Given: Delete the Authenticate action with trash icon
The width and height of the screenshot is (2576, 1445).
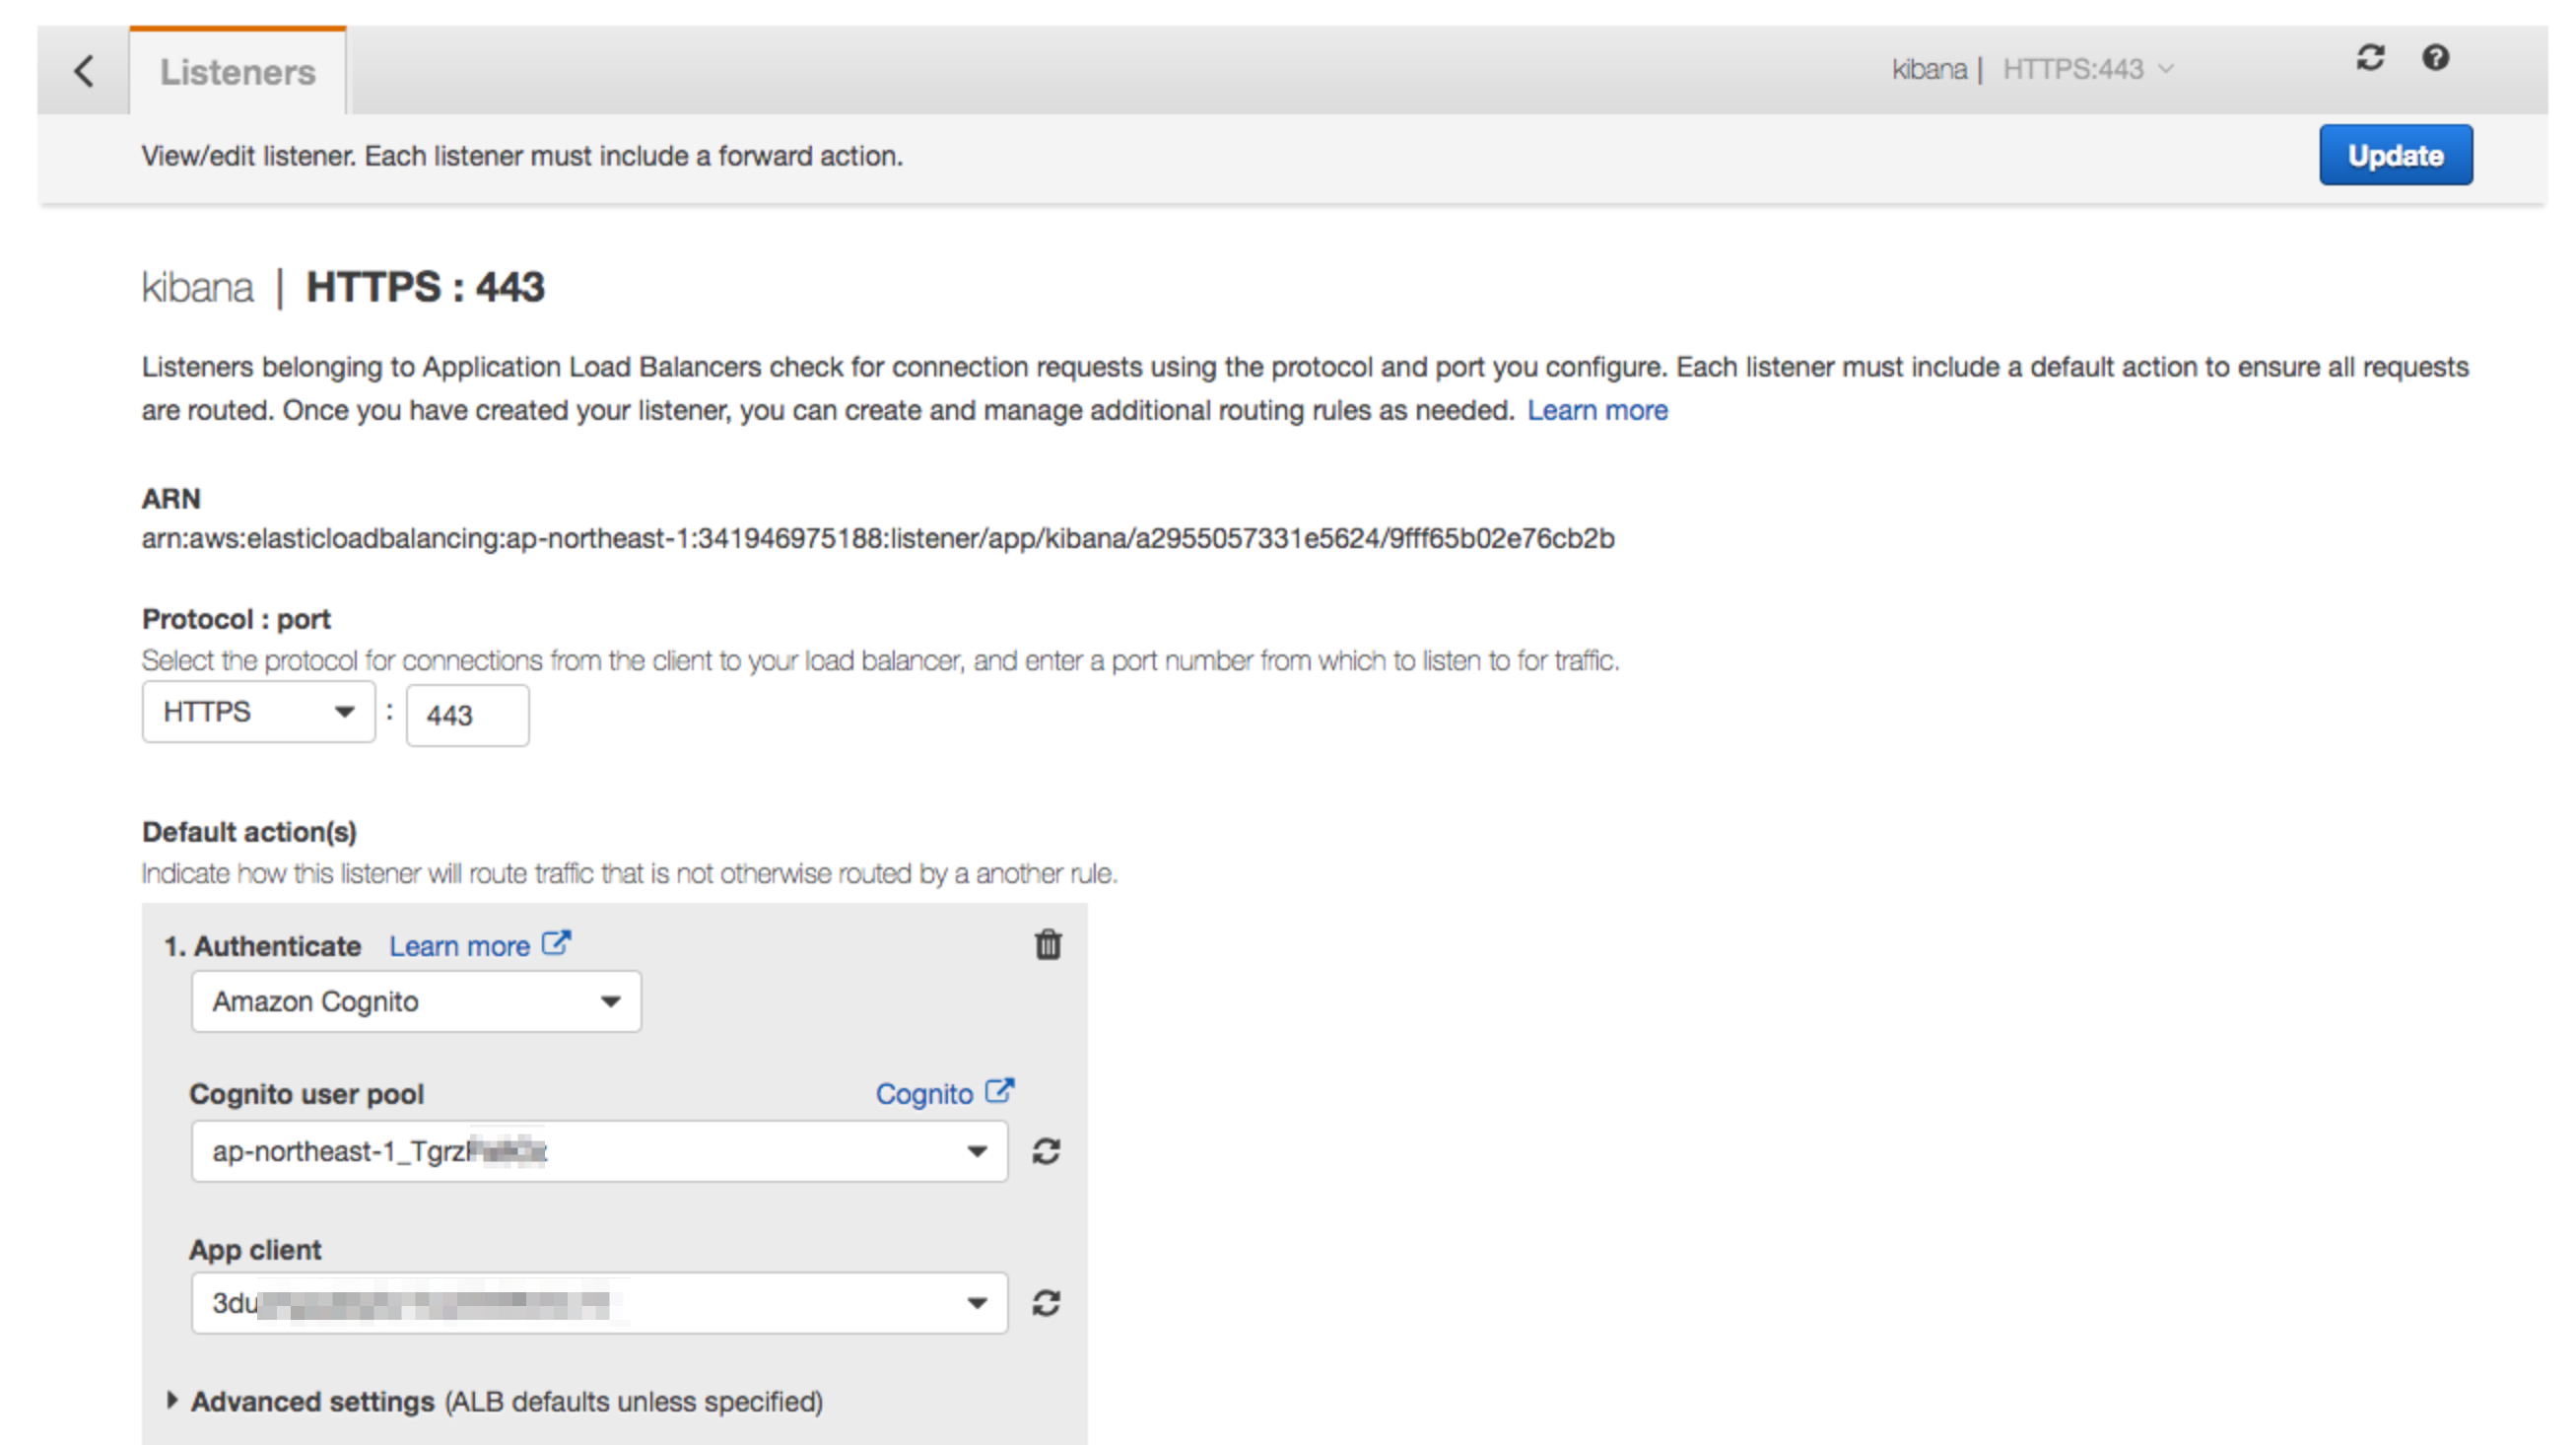Looking at the screenshot, I should coord(1047,944).
